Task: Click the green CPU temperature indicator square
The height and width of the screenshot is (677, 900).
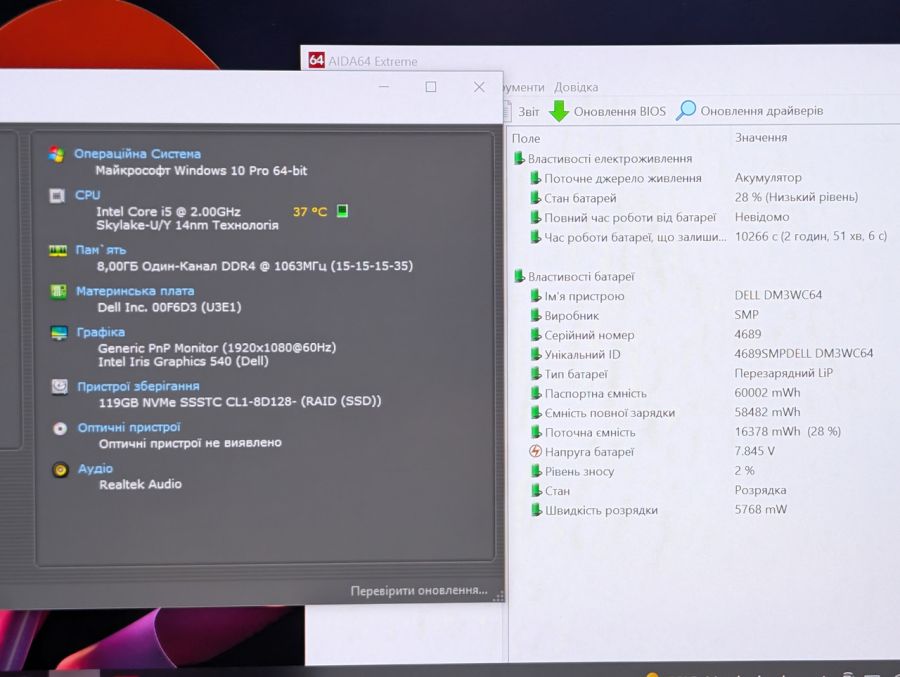Action: (342, 211)
